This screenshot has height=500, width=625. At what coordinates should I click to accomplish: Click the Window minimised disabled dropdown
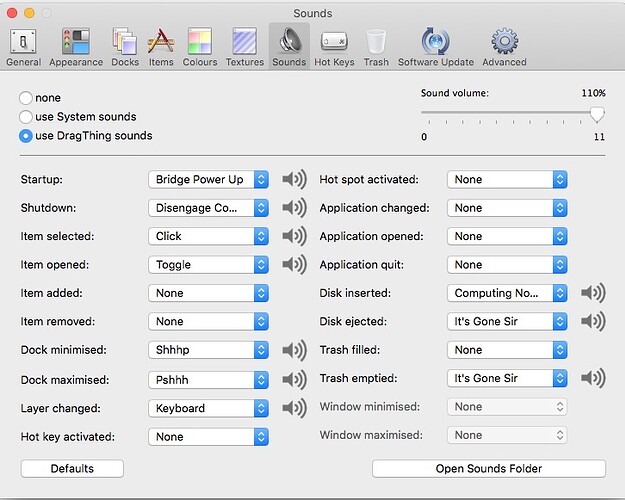[507, 407]
